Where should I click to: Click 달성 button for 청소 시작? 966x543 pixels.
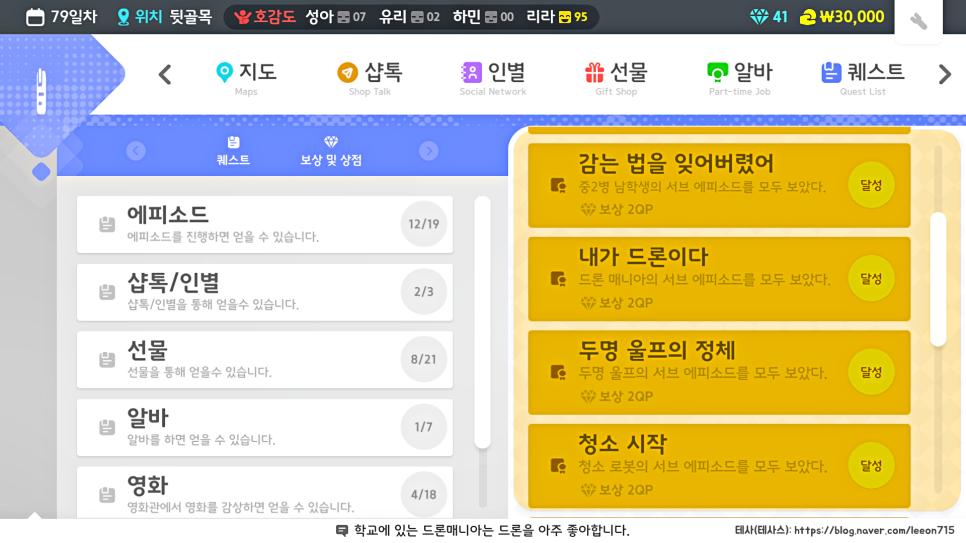(x=871, y=465)
